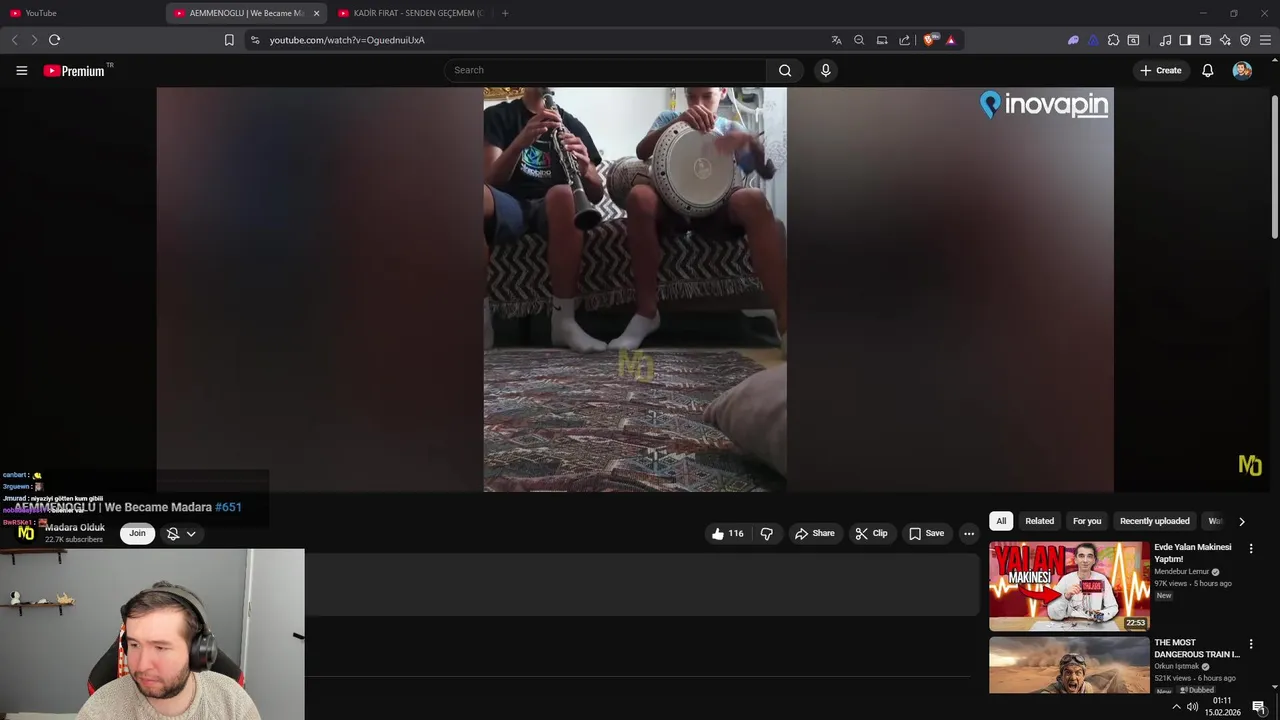The width and height of the screenshot is (1280, 720).
Task: Switch to the KADİR FIRAT browser tab
Action: (410, 13)
